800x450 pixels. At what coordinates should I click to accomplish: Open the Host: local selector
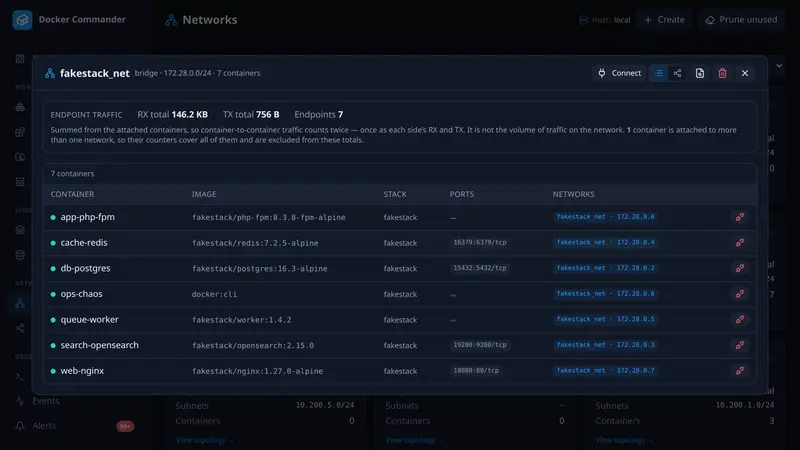605,20
